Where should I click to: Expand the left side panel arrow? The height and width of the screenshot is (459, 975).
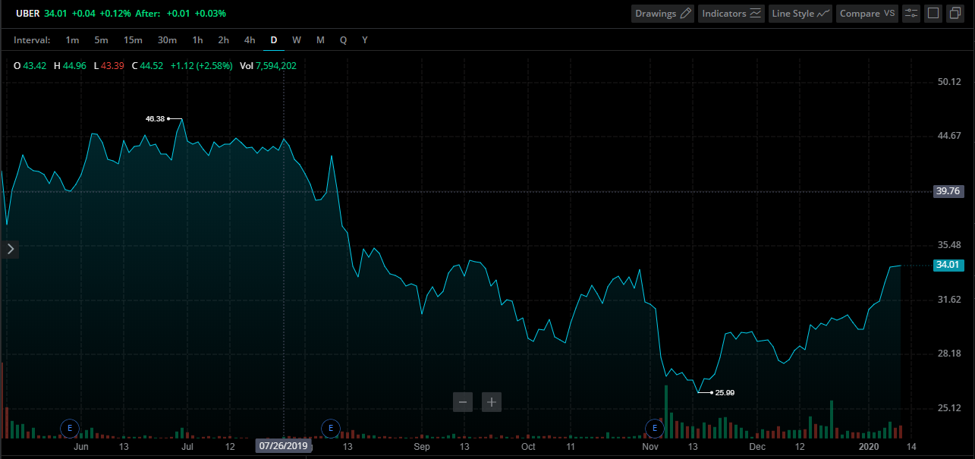10,249
